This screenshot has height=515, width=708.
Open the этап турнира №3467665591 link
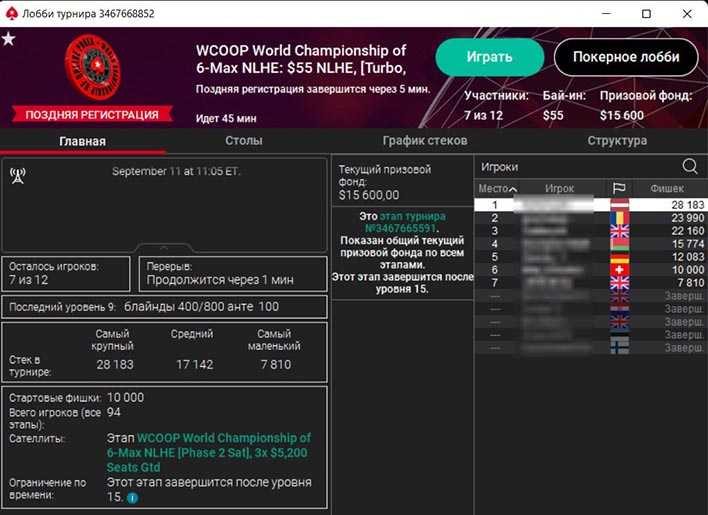pos(405,222)
